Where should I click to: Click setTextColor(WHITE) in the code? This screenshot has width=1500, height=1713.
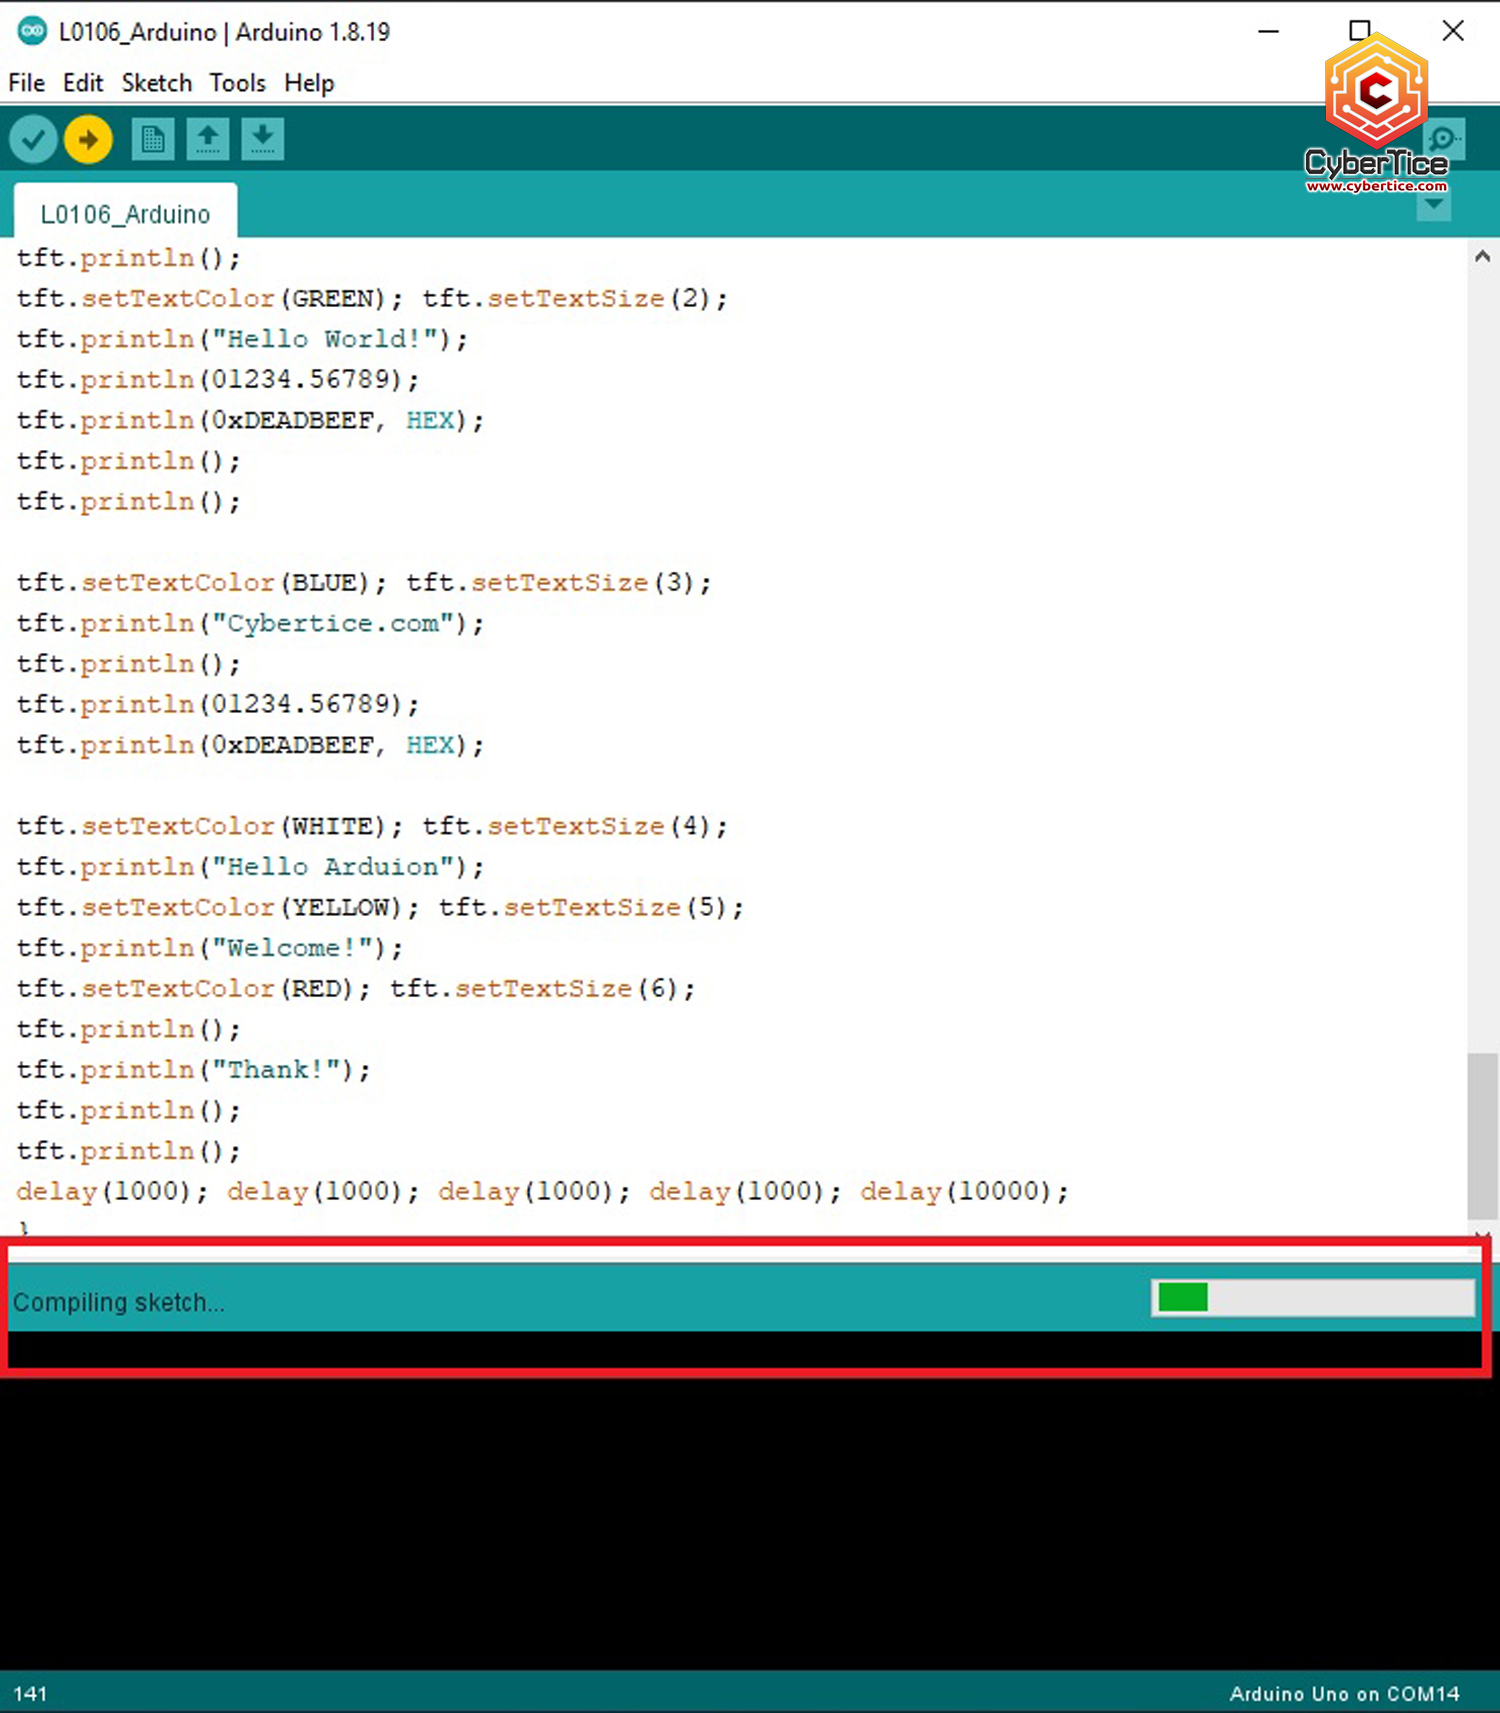(x=234, y=826)
